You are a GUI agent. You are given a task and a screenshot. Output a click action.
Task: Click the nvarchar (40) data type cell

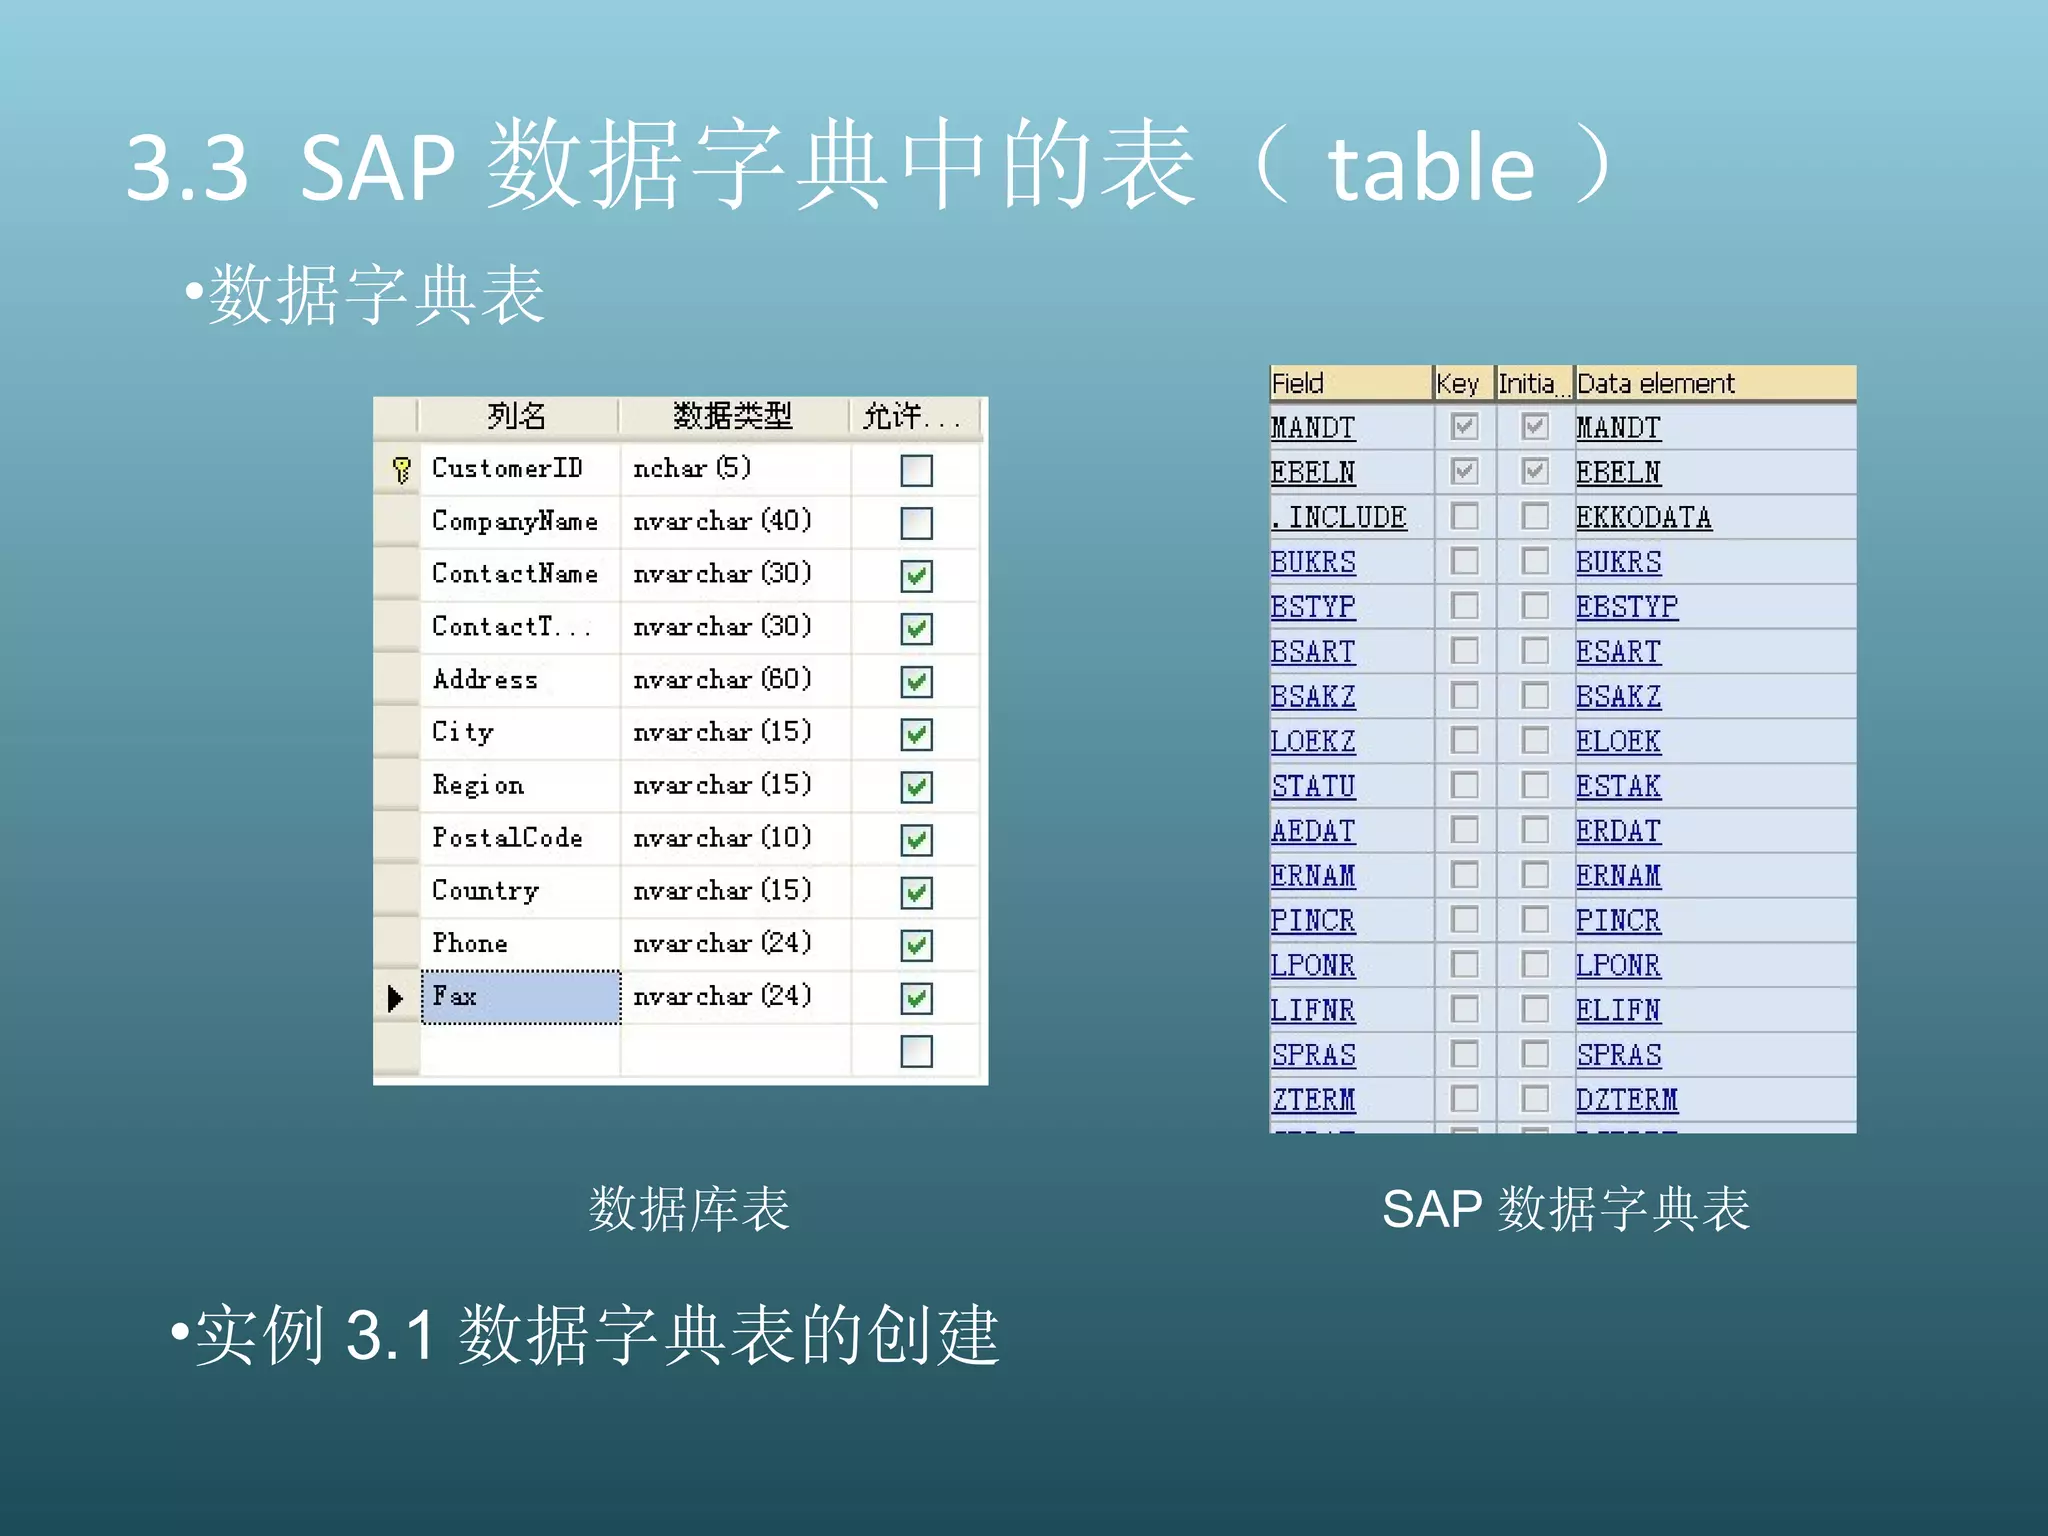pos(735,522)
